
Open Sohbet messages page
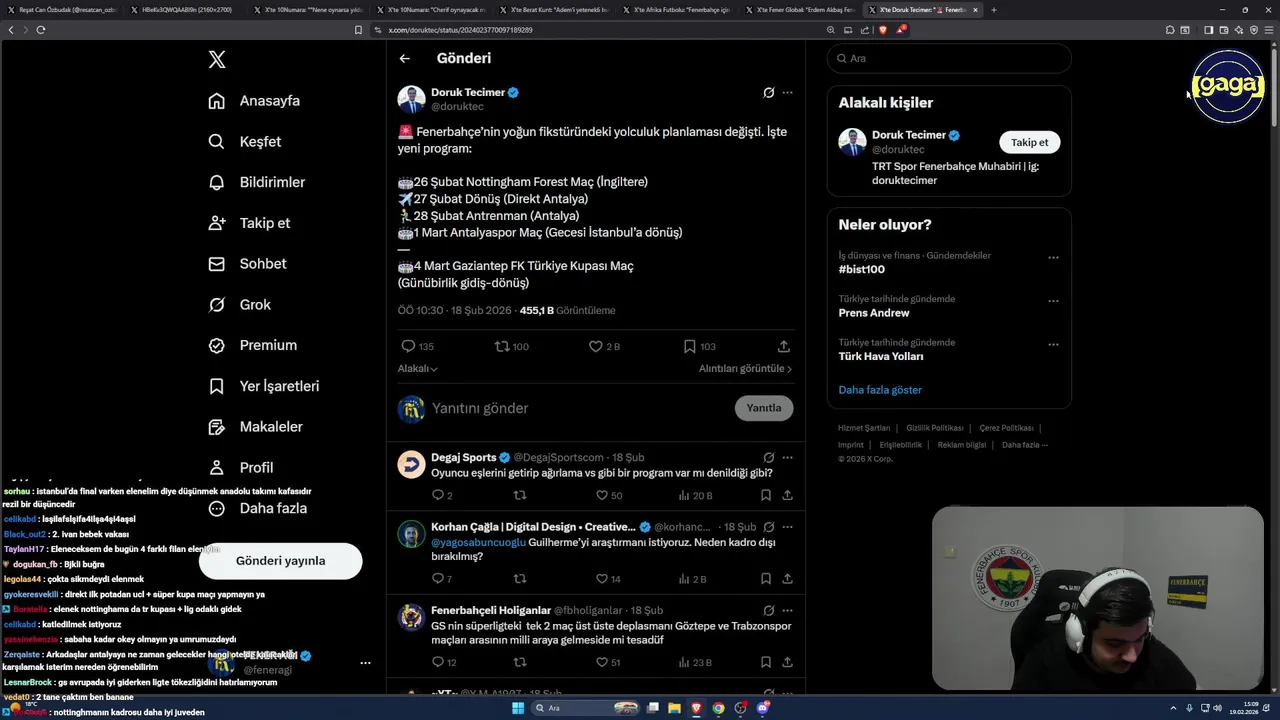(247, 264)
